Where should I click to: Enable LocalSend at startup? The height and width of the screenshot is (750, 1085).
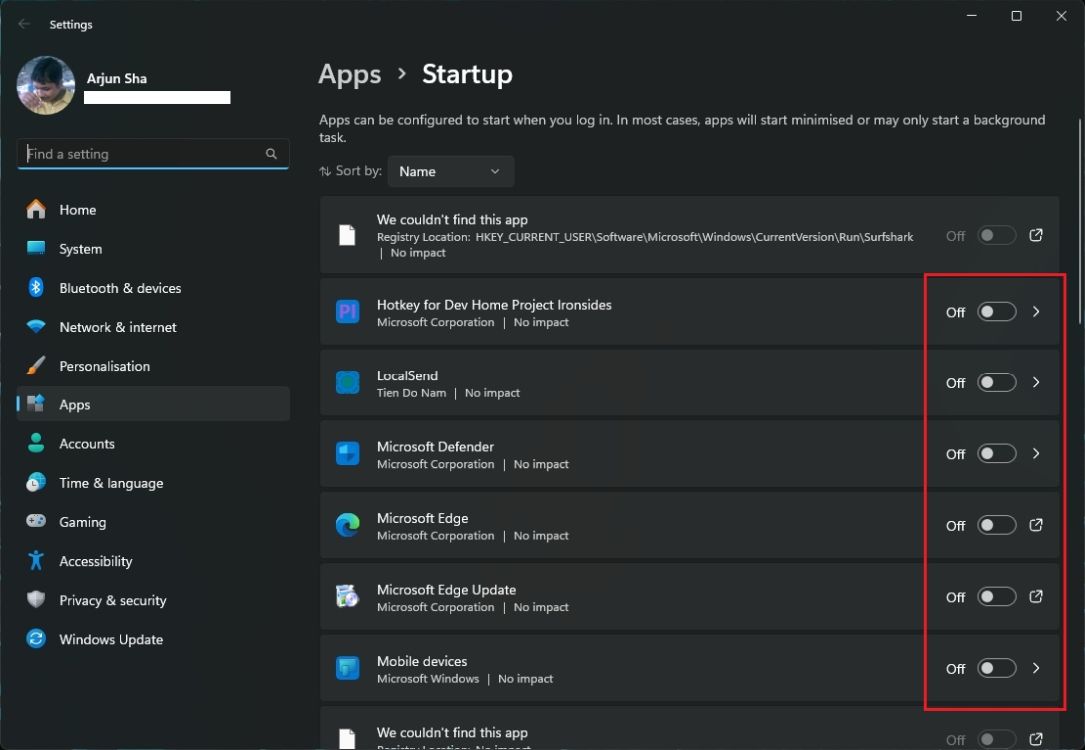995,382
